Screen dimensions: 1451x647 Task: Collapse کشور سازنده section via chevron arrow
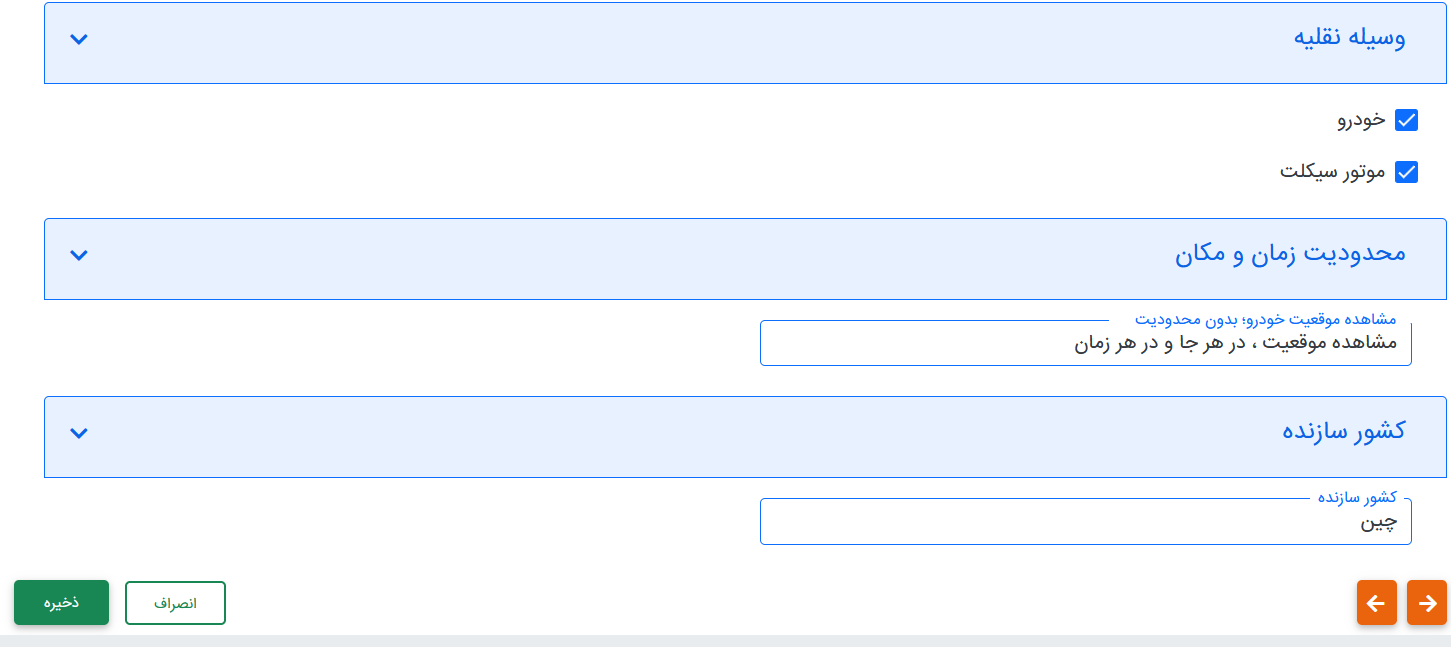pyautogui.click(x=79, y=433)
